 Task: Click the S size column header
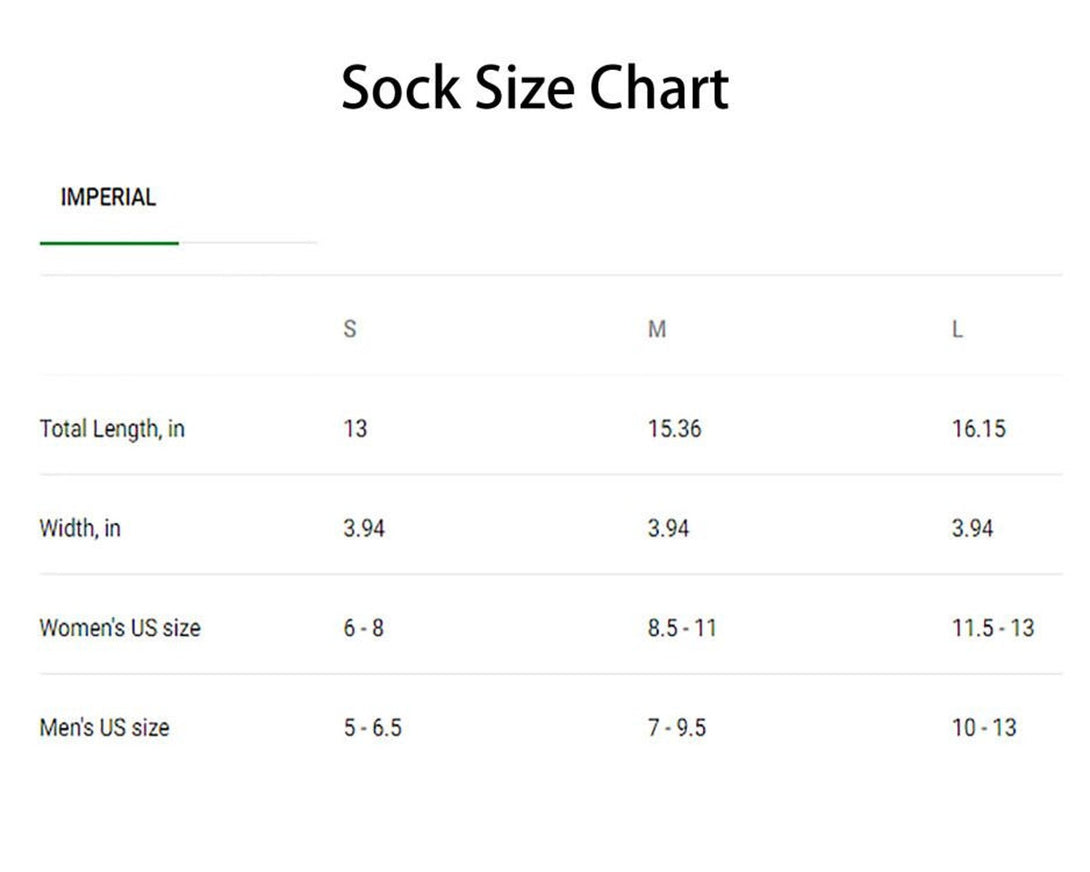350,329
